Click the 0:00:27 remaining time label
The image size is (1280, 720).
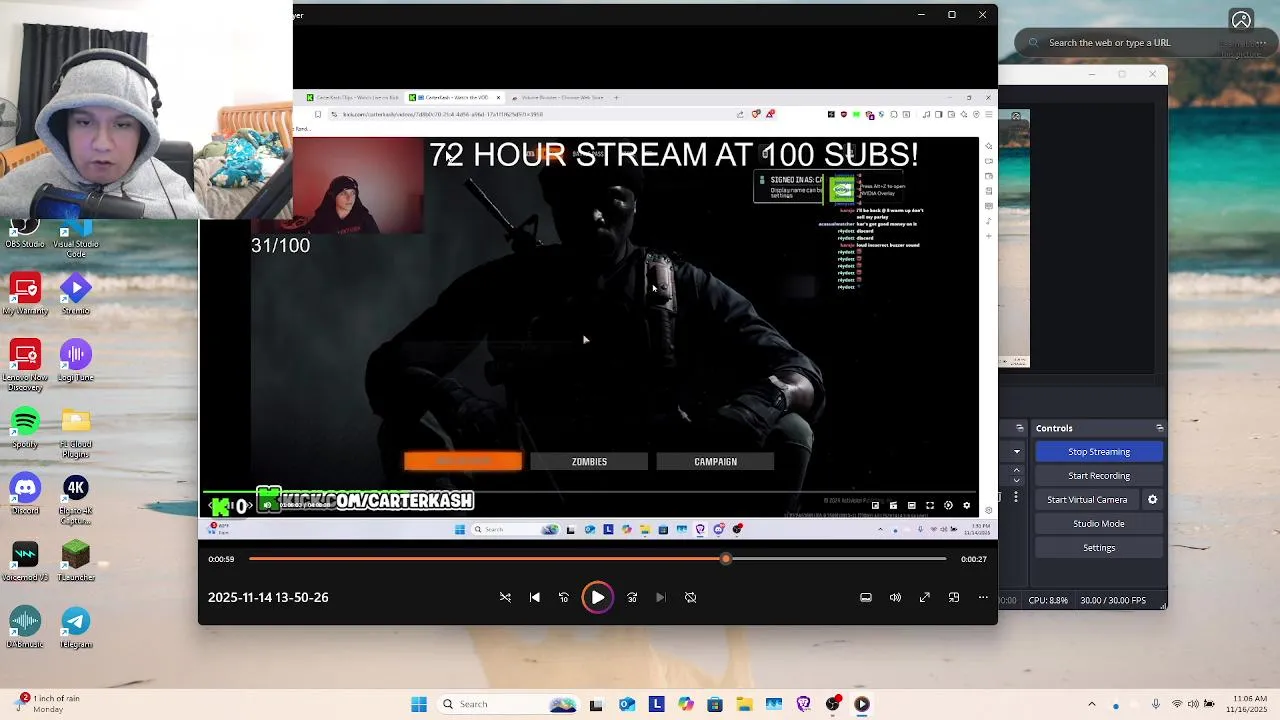coord(974,559)
